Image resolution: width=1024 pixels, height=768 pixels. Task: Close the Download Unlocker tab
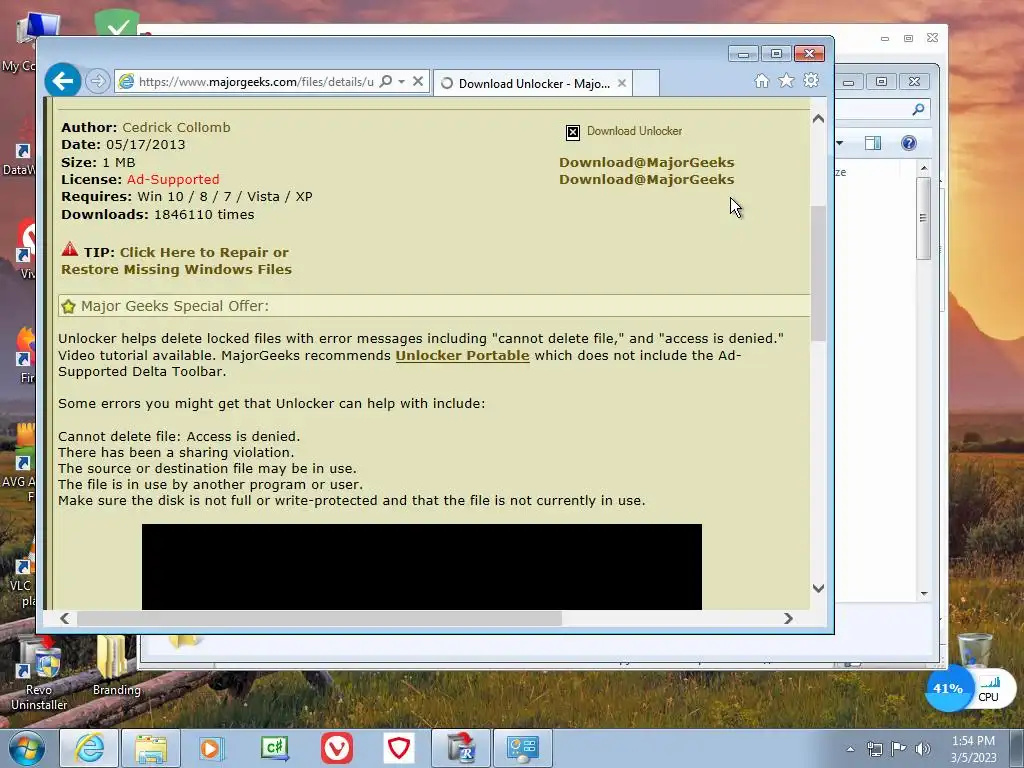(x=622, y=84)
